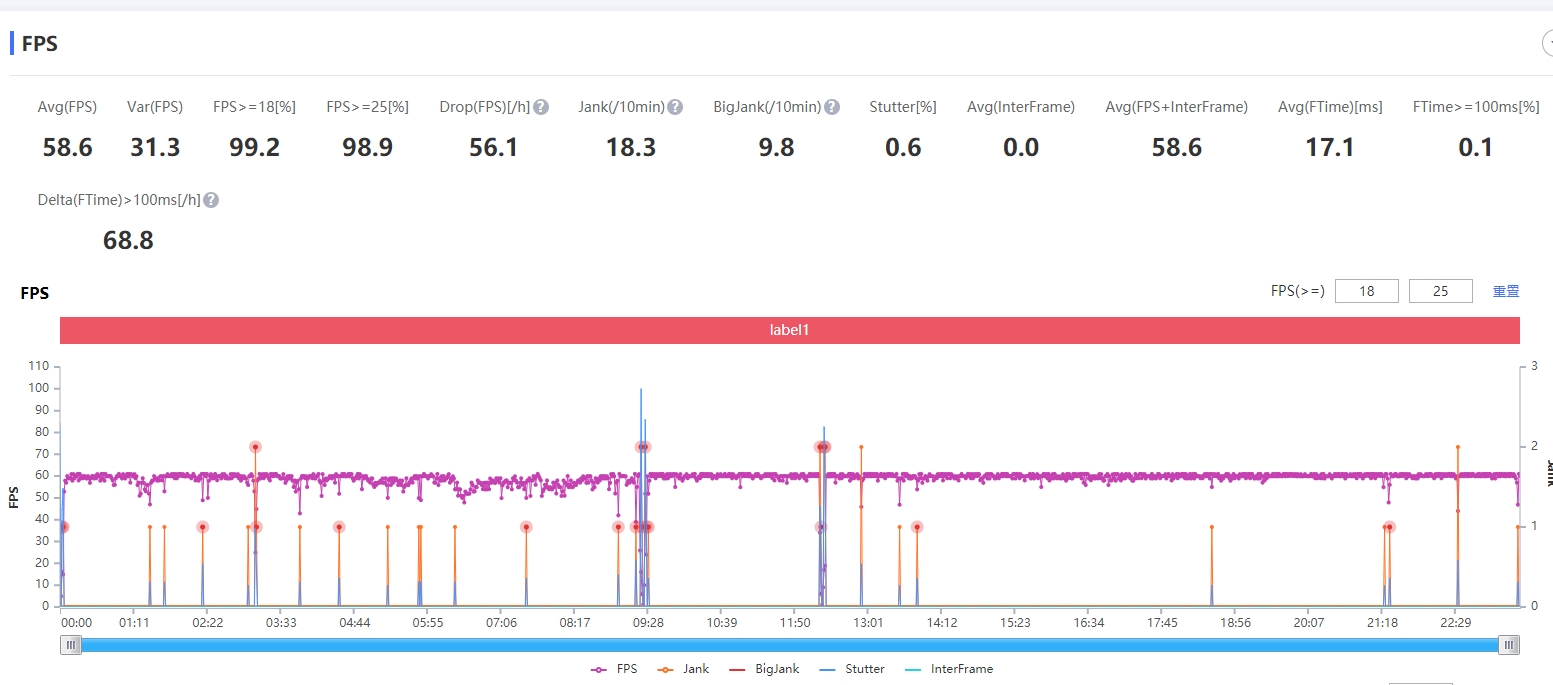Image resolution: width=1553 pixels, height=685 pixels.
Task: Click the FPS threshold field showing 18
Action: tap(1366, 291)
